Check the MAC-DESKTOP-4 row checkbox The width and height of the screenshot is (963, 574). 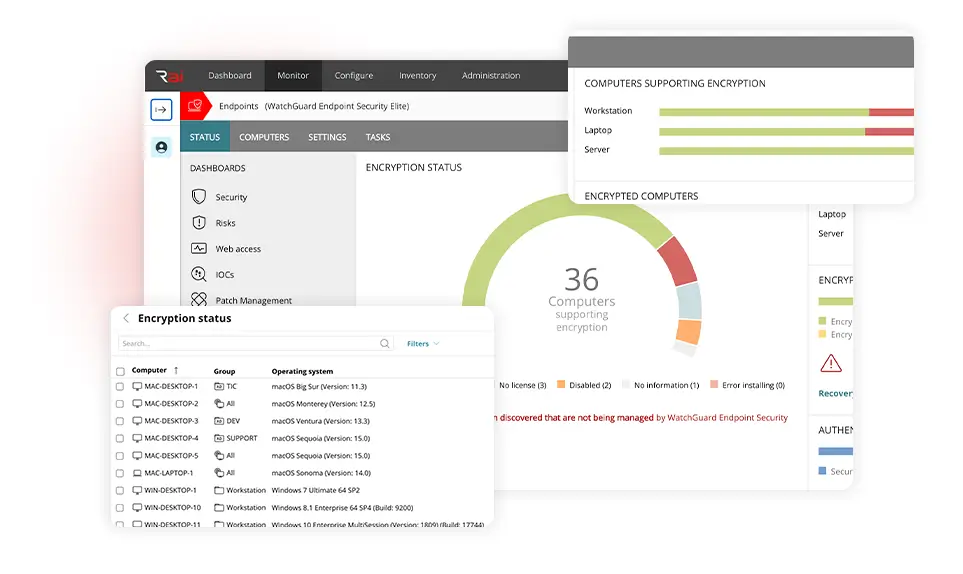(x=120, y=438)
